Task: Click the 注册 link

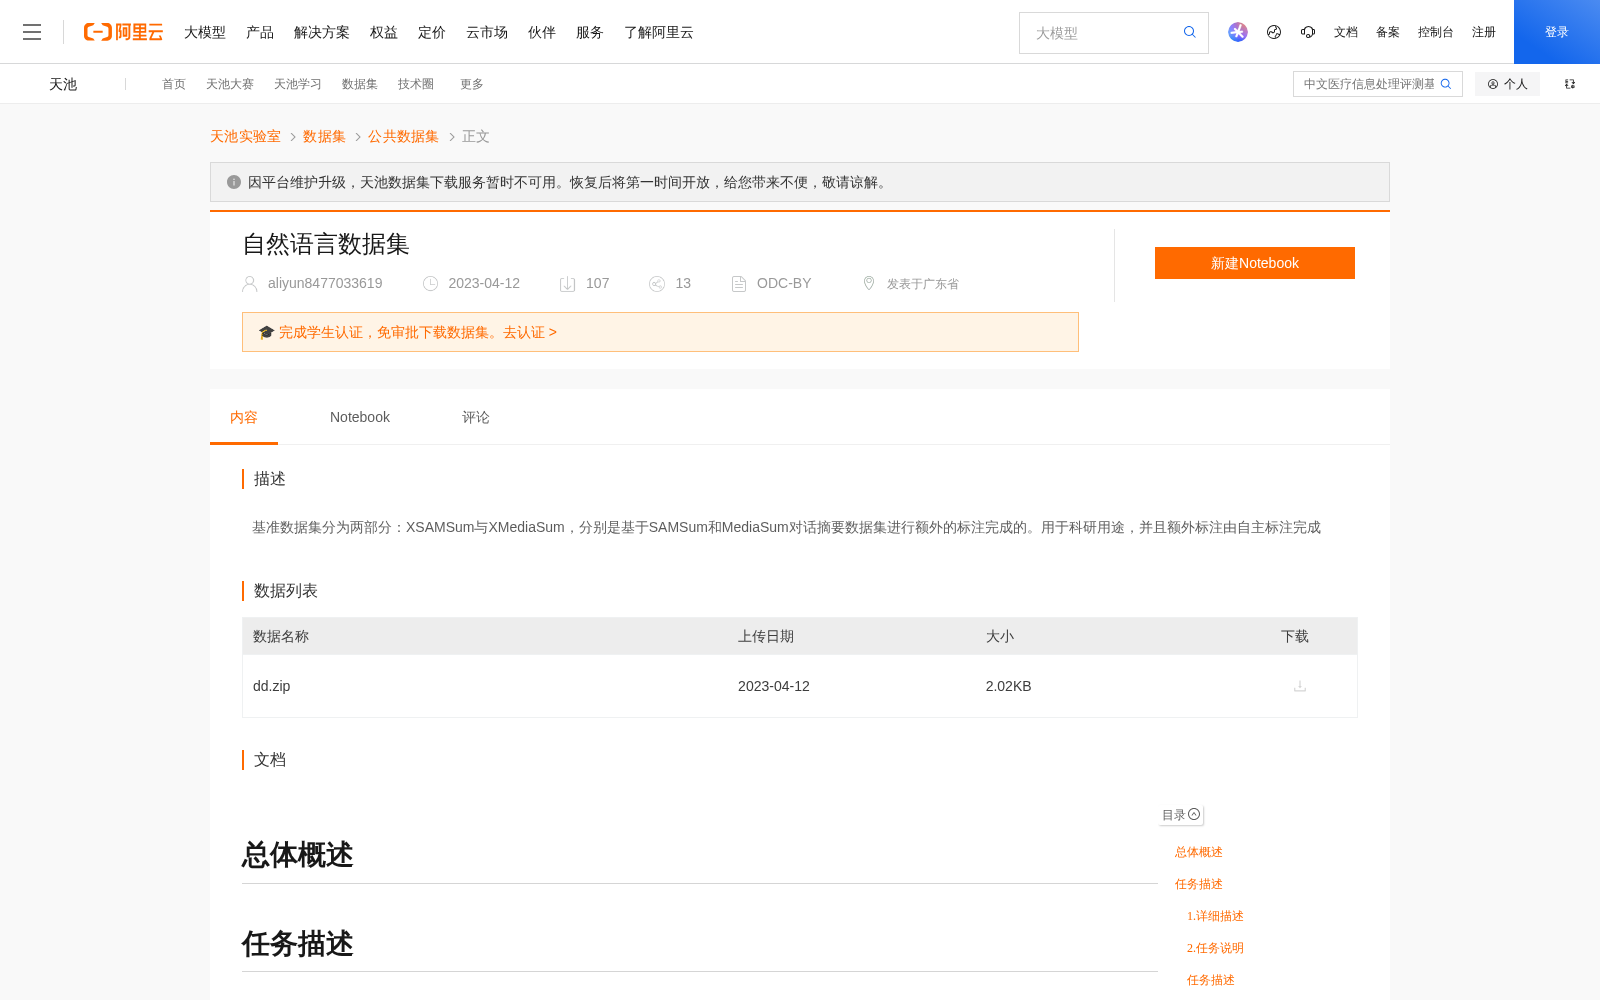Action: (x=1484, y=32)
